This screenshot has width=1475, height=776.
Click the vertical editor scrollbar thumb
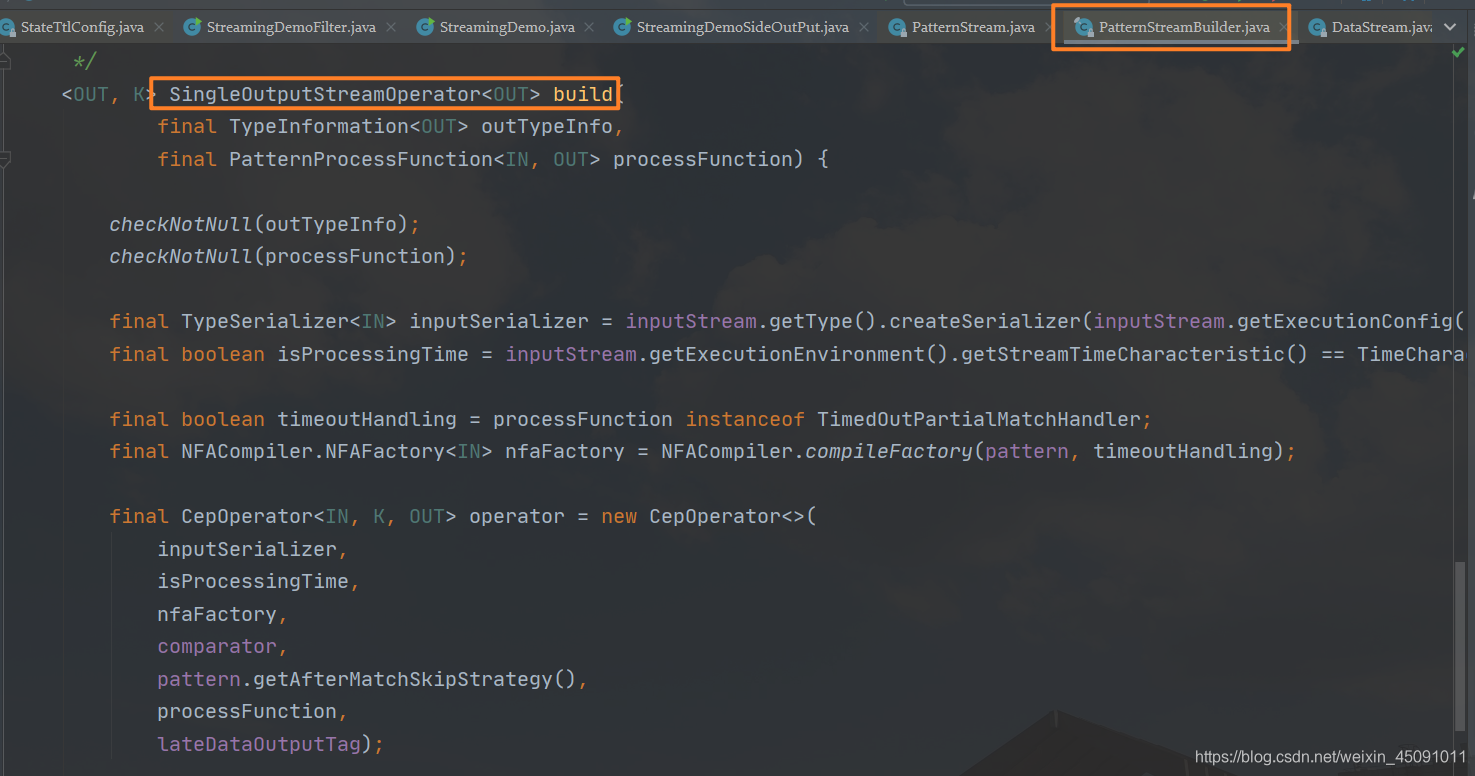tap(1462, 645)
